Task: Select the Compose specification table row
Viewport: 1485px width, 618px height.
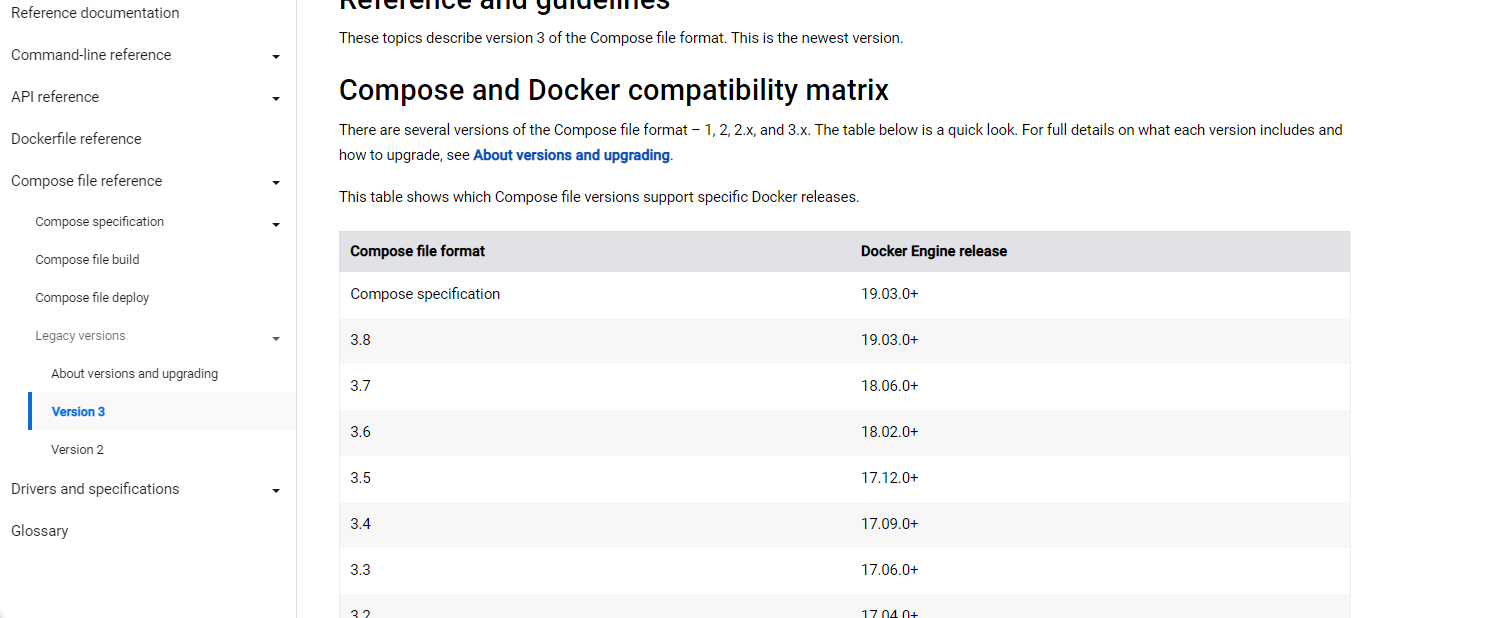Action: (425, 293)
